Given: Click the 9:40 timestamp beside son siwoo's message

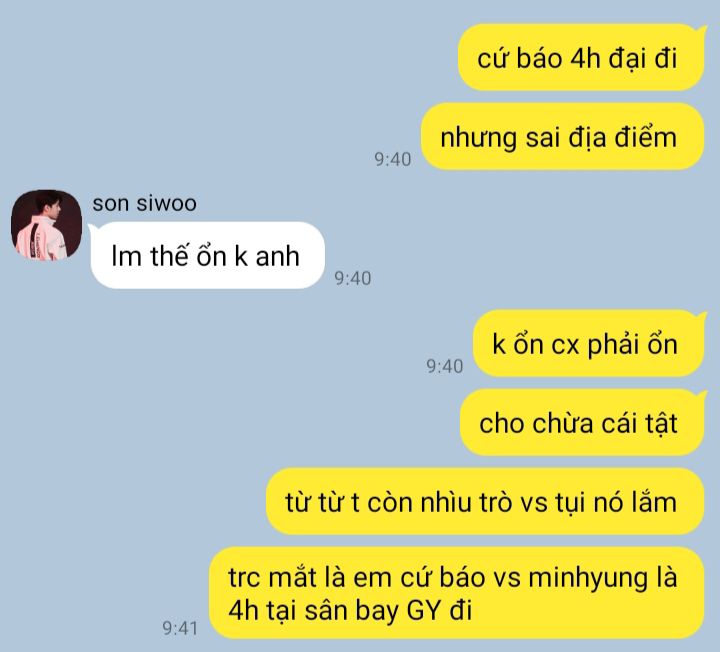Looking at the screenshot, I should tap(353, 278).
